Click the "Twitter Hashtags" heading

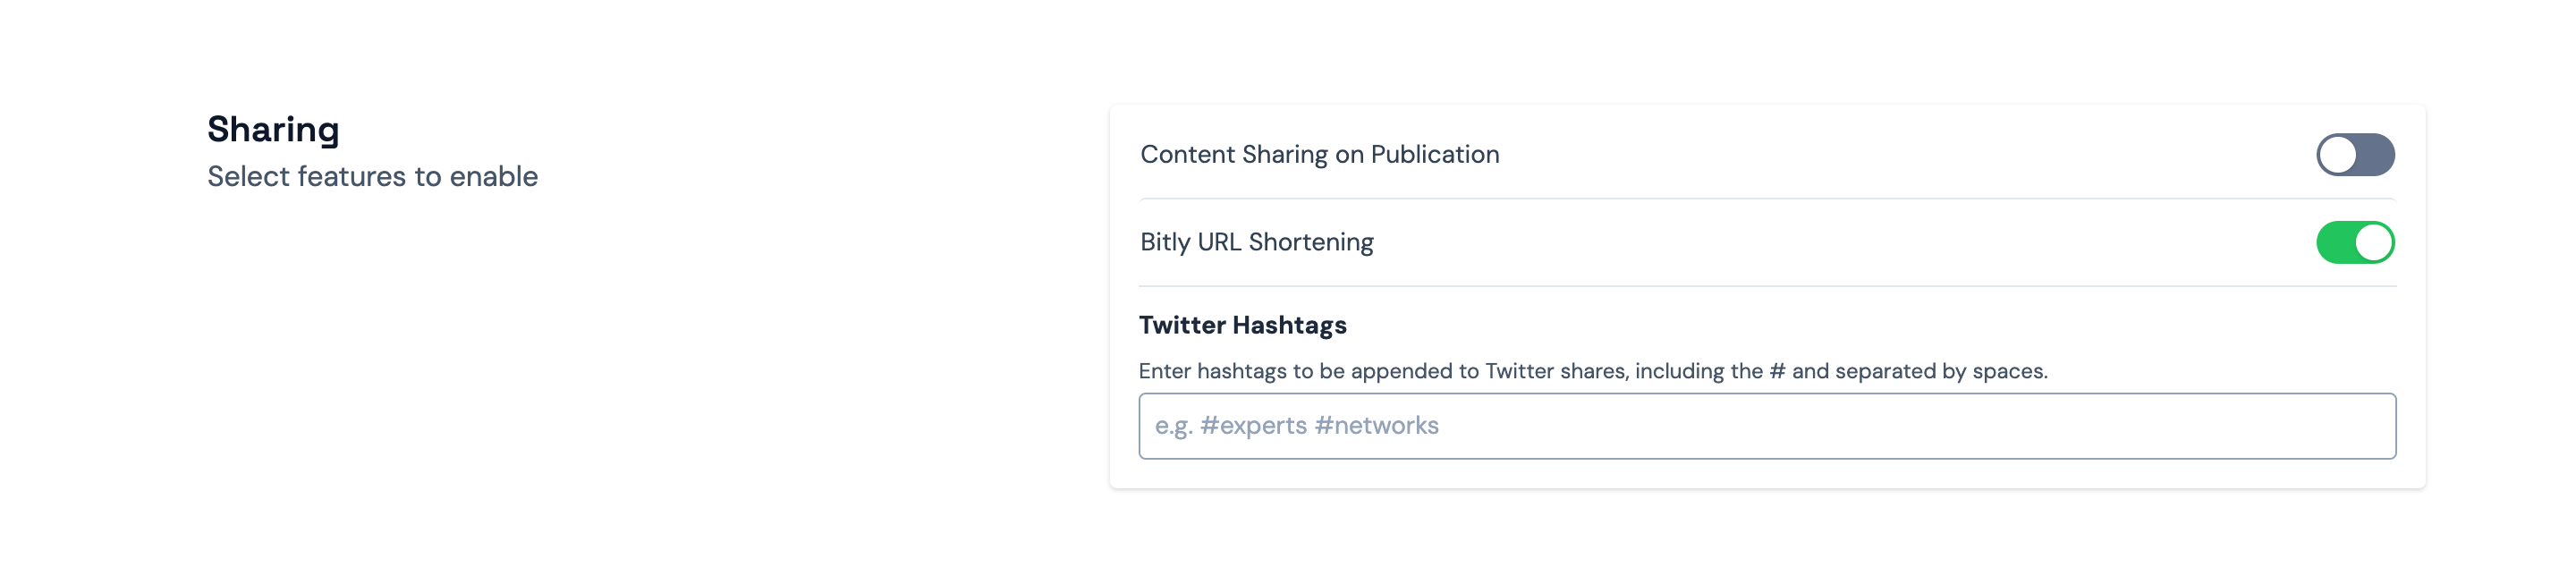point(1242,325)
